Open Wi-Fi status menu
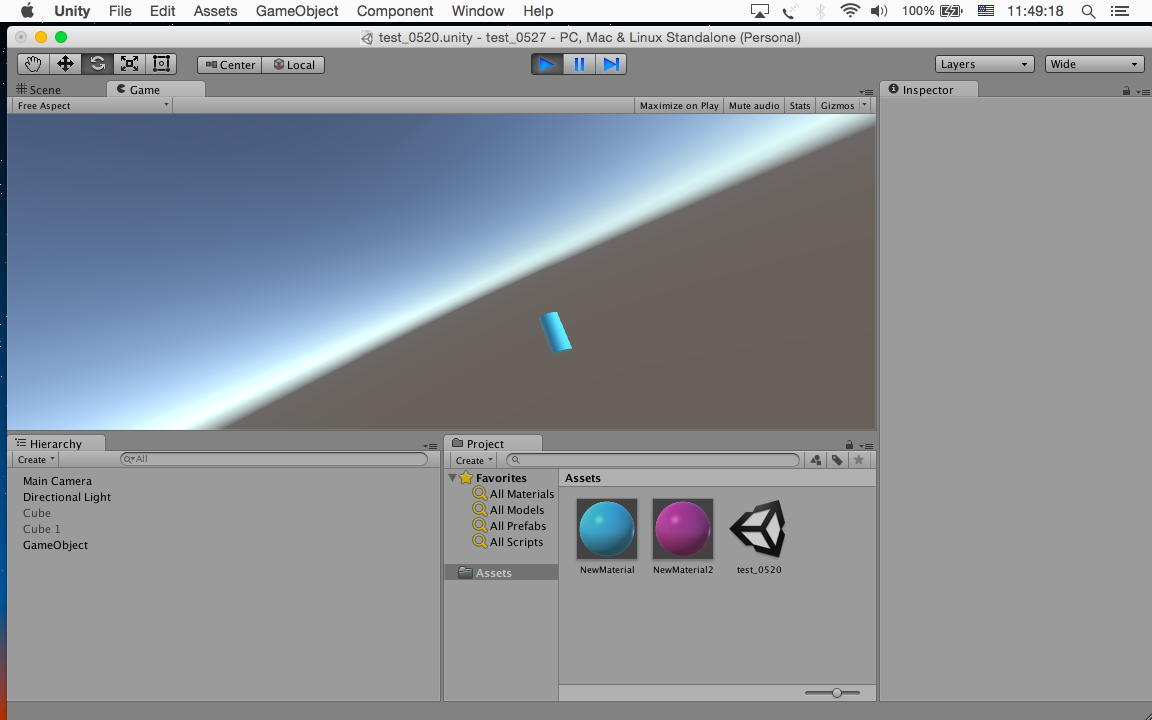The image size is (1152, 720). click(850, 11)
